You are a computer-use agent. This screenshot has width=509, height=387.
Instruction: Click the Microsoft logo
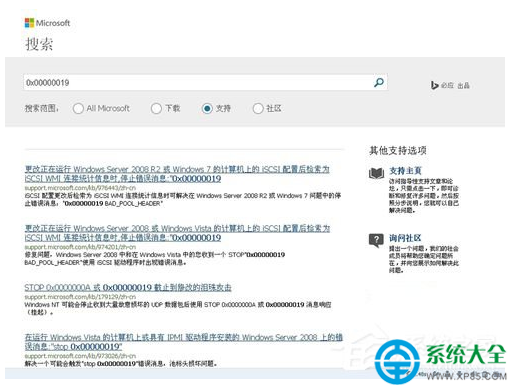47,23
